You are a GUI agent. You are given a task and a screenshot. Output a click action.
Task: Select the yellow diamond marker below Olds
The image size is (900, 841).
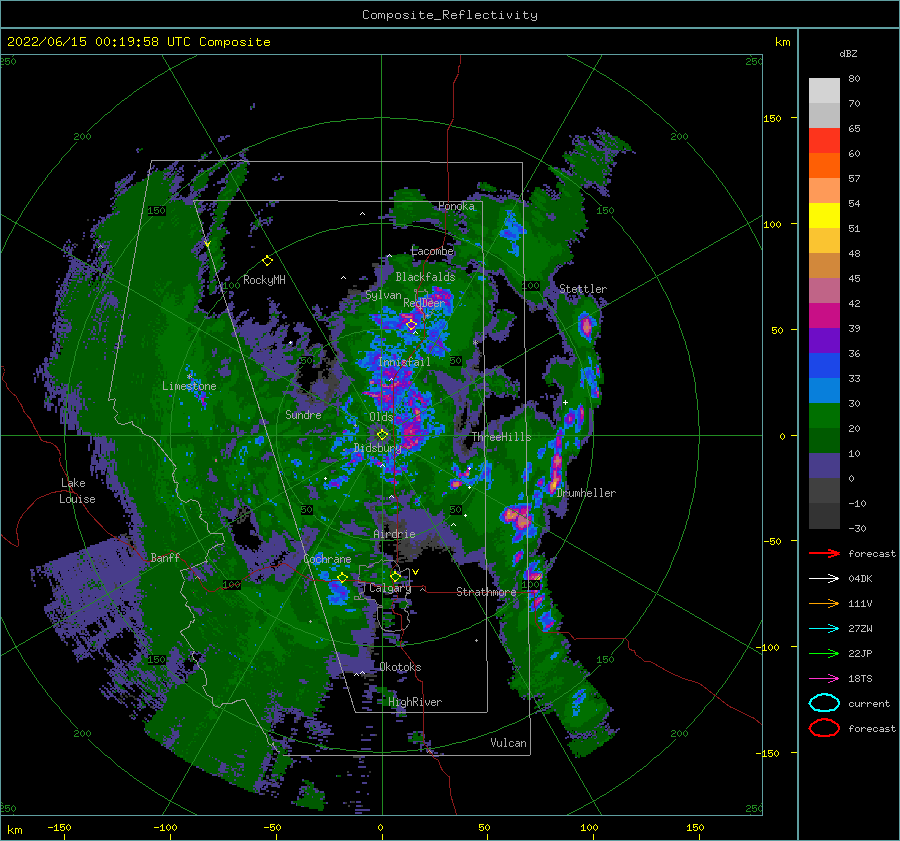click(x=382, y=435)
